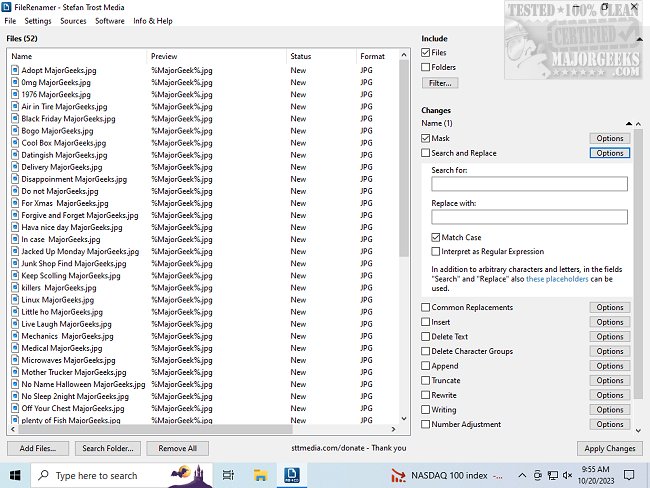Image resolution: width=650 pixels, height=488 pixels.
Task: Click the file list horizontal scrollbar thumb
Action: (155, 429)
